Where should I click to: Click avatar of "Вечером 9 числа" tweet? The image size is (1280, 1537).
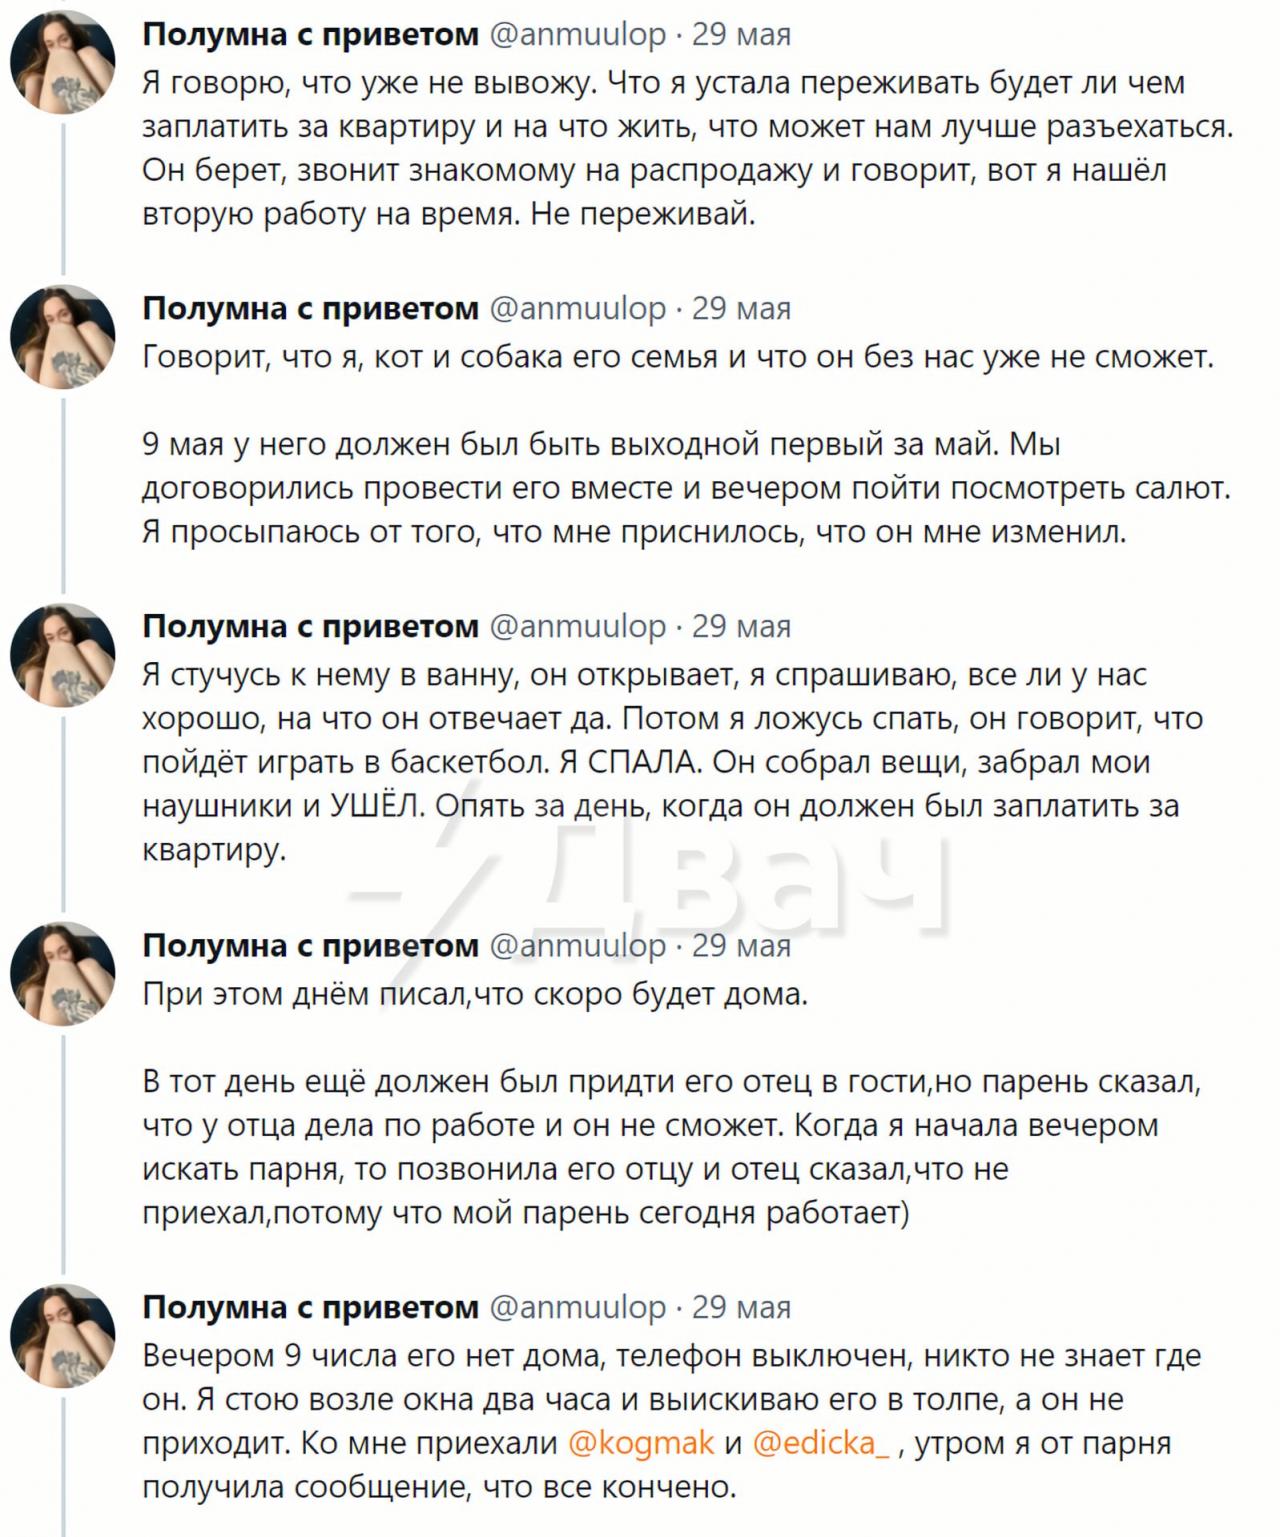[62, 1336]
